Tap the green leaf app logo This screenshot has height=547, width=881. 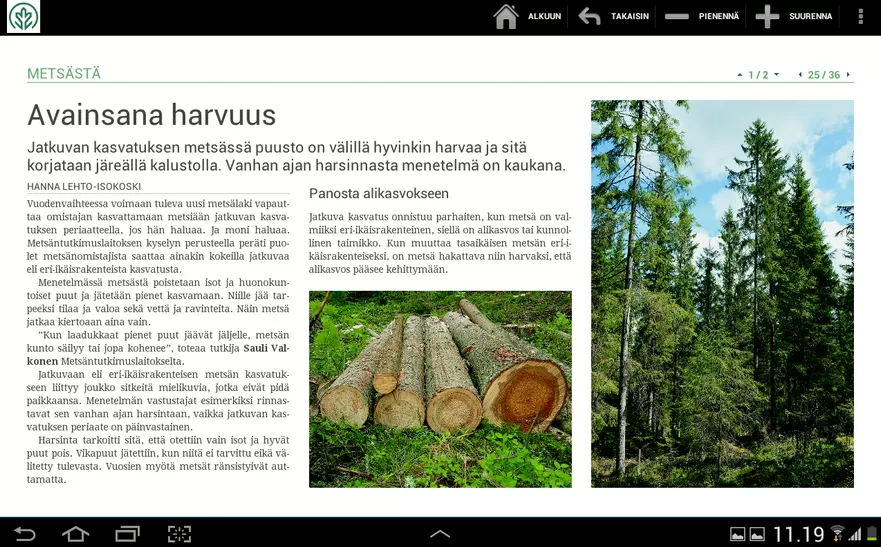(24, 17)
